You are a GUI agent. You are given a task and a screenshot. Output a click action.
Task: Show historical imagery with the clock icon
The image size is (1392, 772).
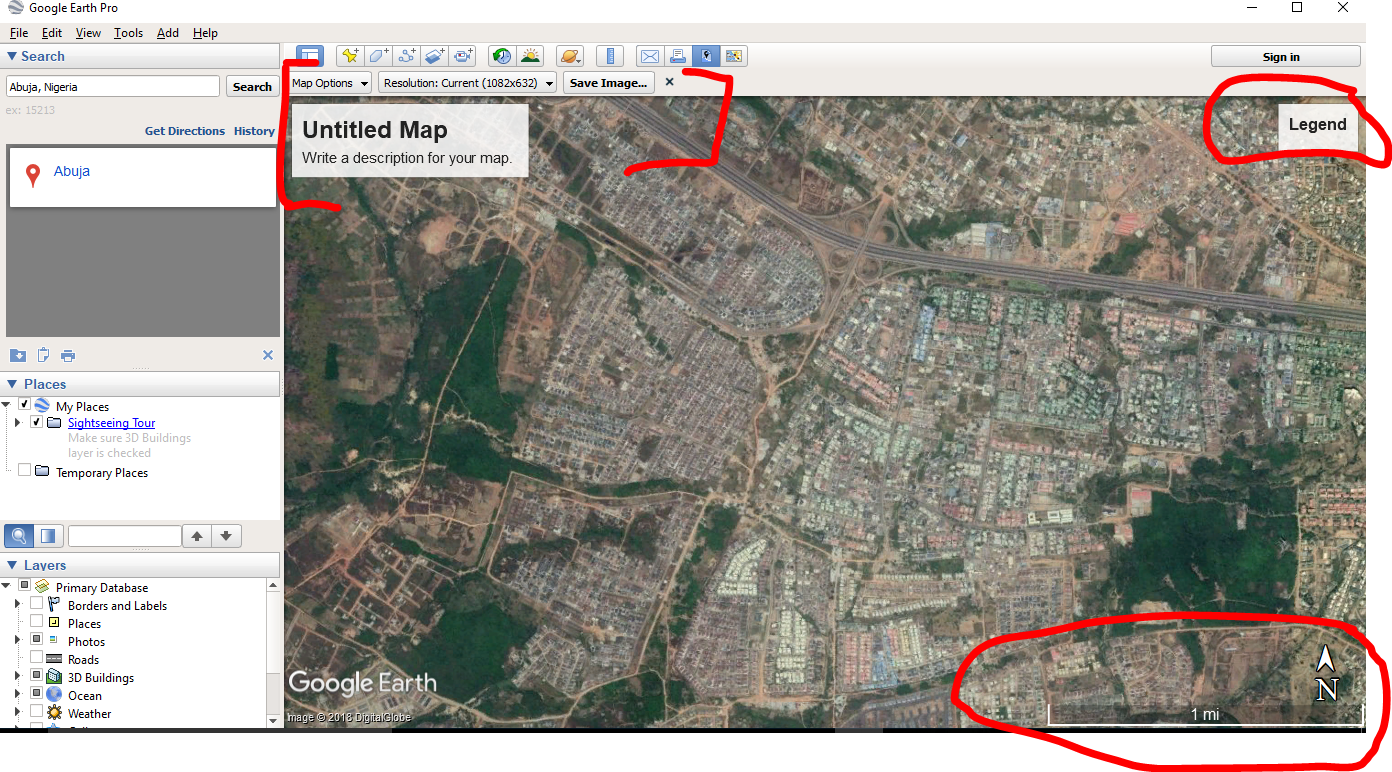(501, 56)
